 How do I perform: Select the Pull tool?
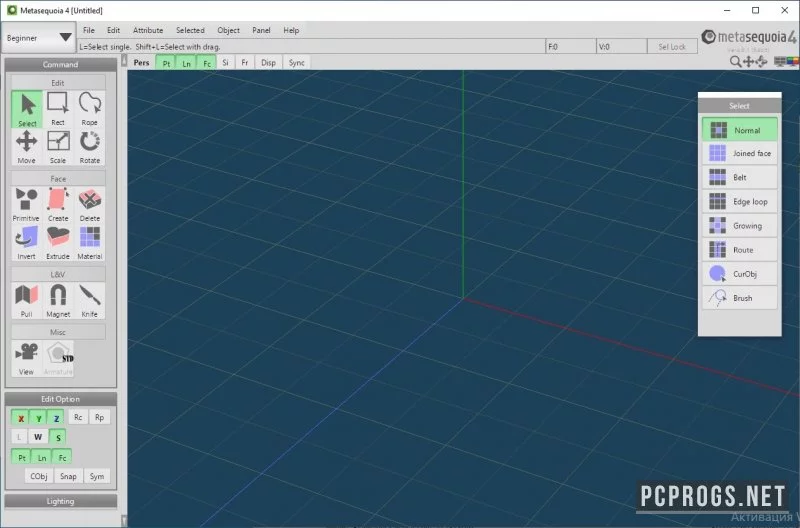pos(27,300)
